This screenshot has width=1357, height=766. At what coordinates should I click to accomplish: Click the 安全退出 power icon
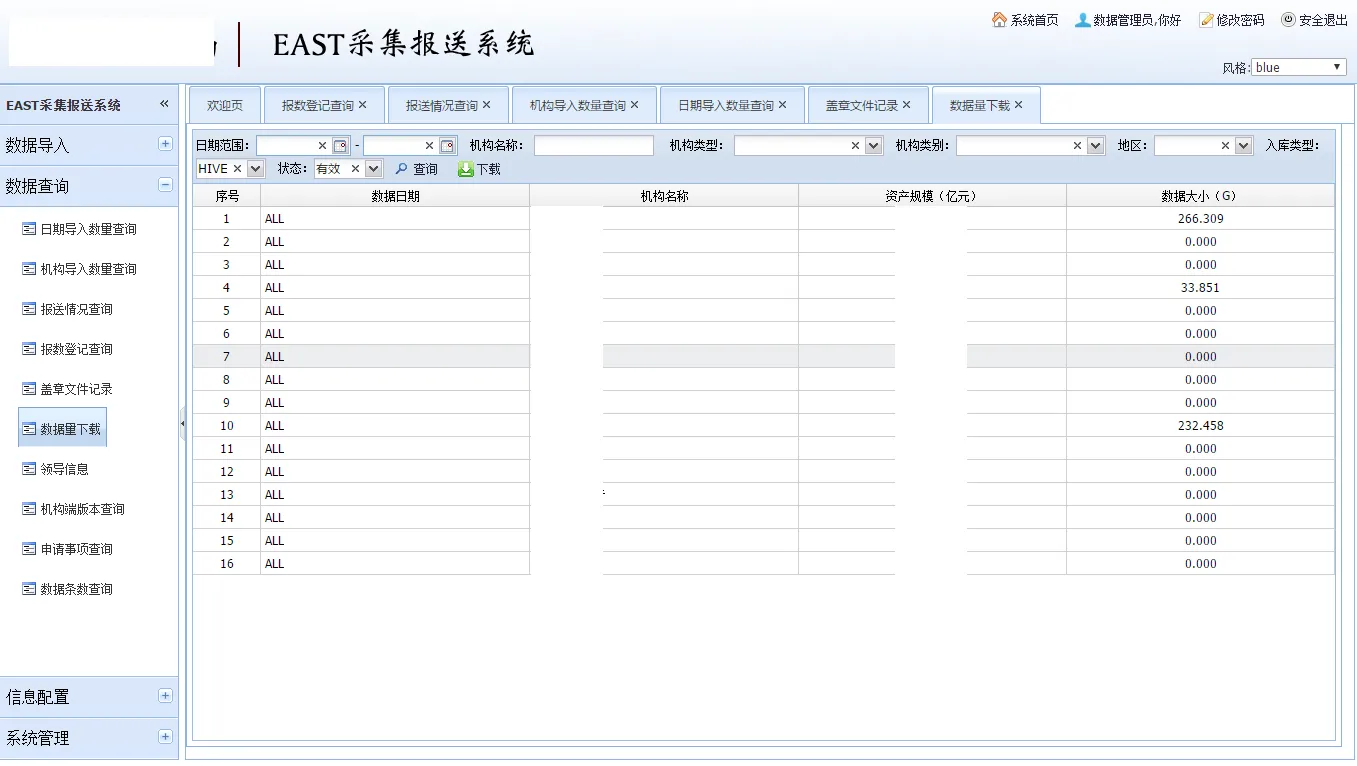pyautogui.click(x=1288, y=20)
